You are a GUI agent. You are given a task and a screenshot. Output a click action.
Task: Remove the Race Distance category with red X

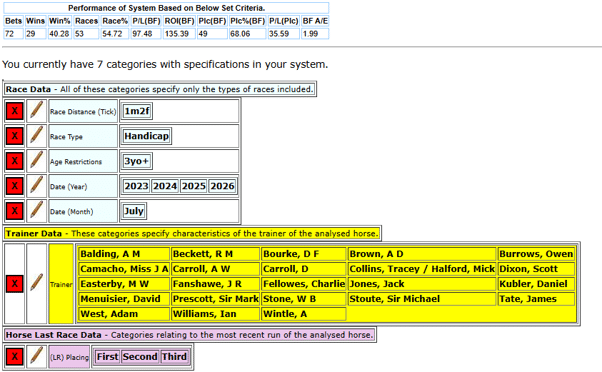[x=15, y=111]
